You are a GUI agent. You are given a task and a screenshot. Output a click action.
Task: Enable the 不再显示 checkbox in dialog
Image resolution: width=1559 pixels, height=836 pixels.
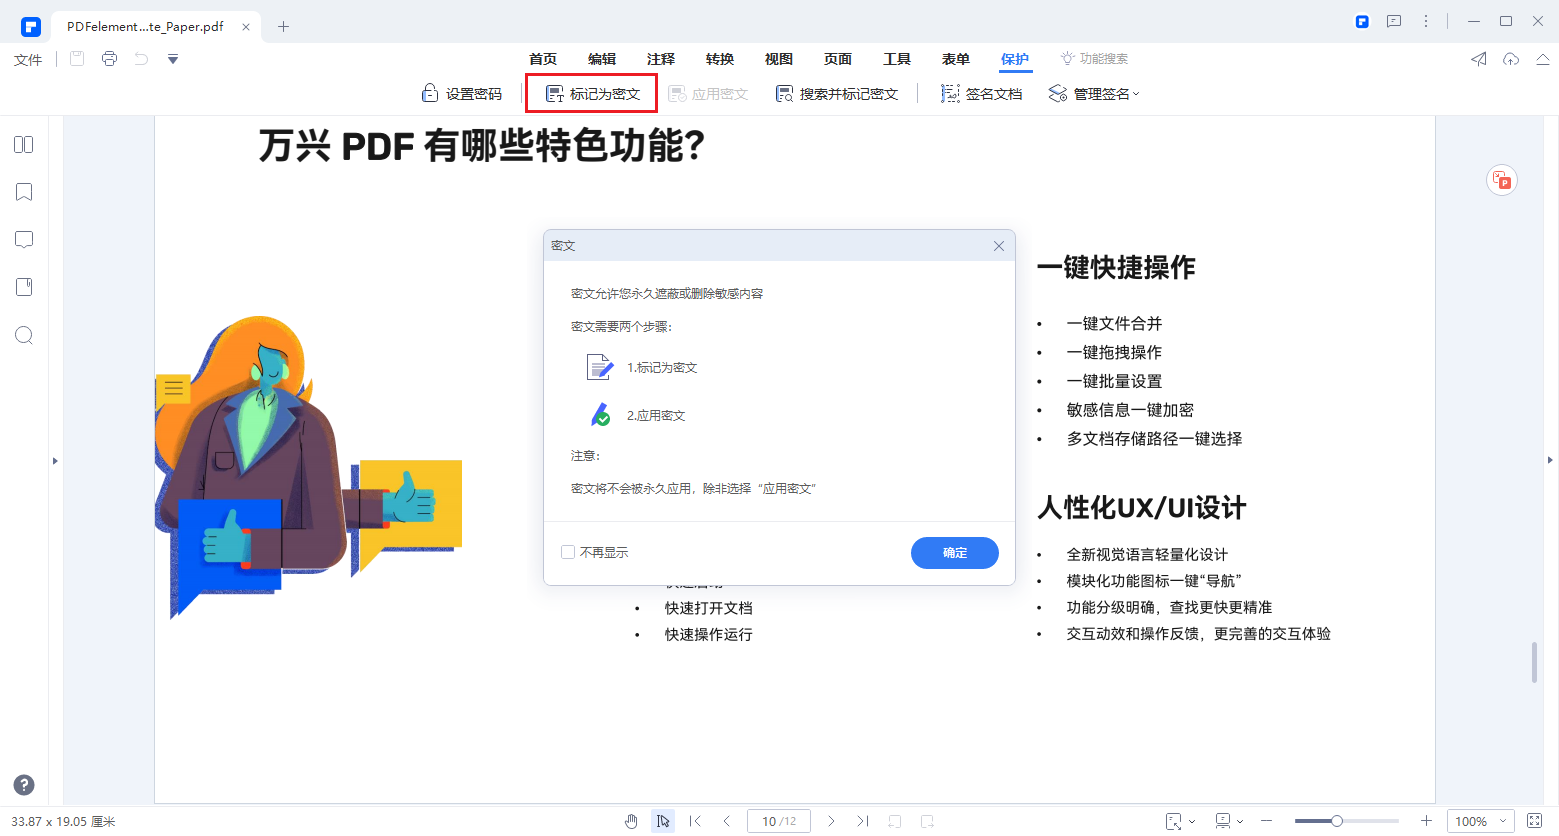tap(569, 552)
